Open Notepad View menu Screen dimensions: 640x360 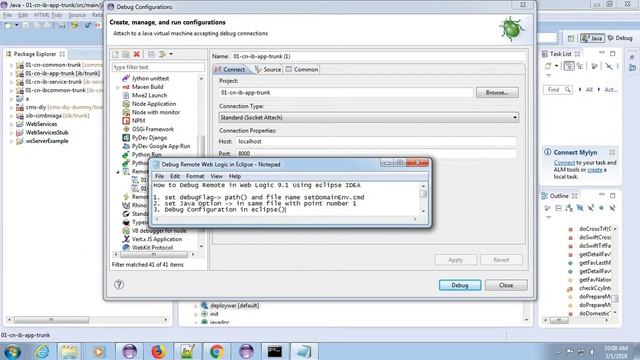(216, 176)
